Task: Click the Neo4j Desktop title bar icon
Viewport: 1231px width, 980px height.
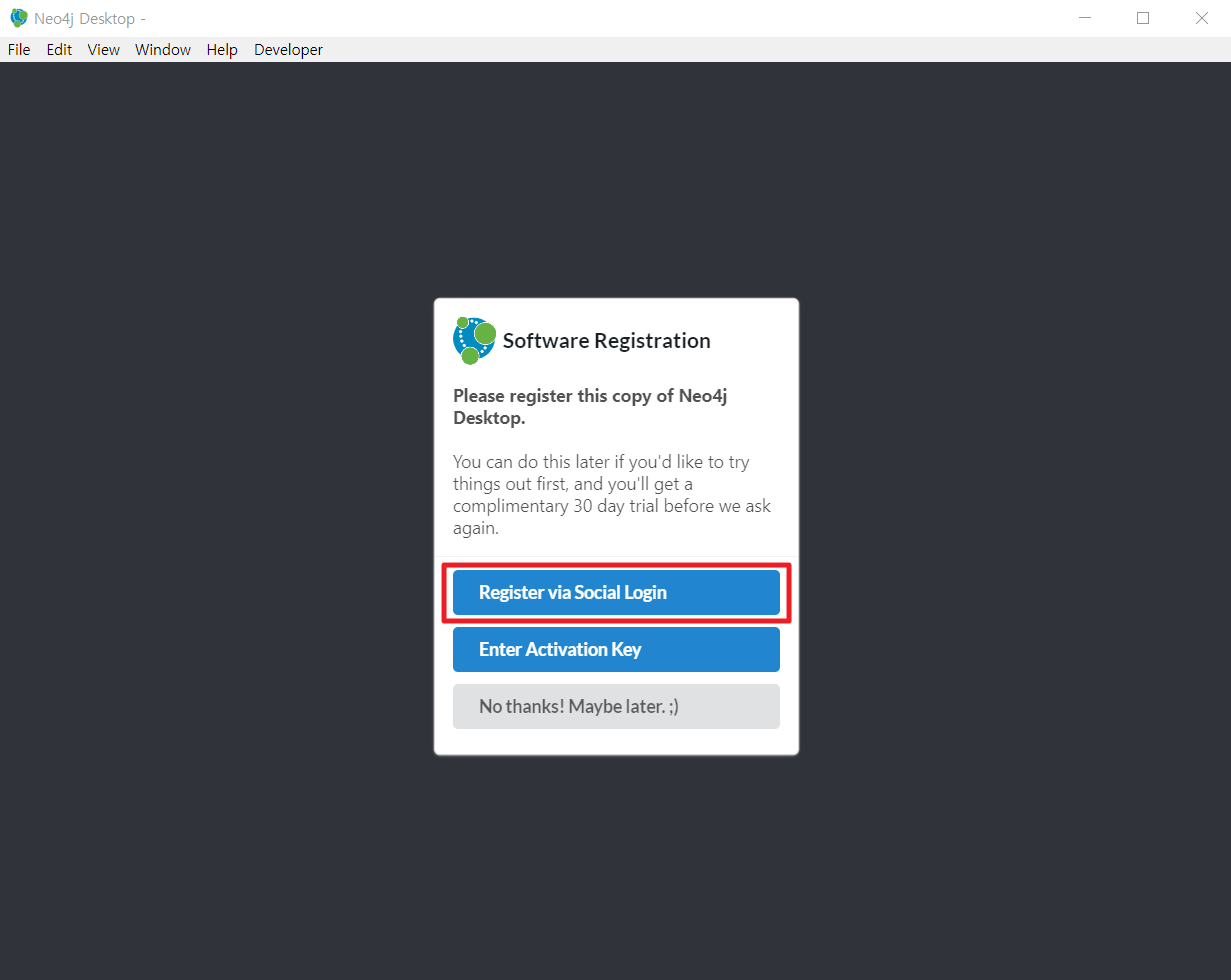Action: coord(19,18)
